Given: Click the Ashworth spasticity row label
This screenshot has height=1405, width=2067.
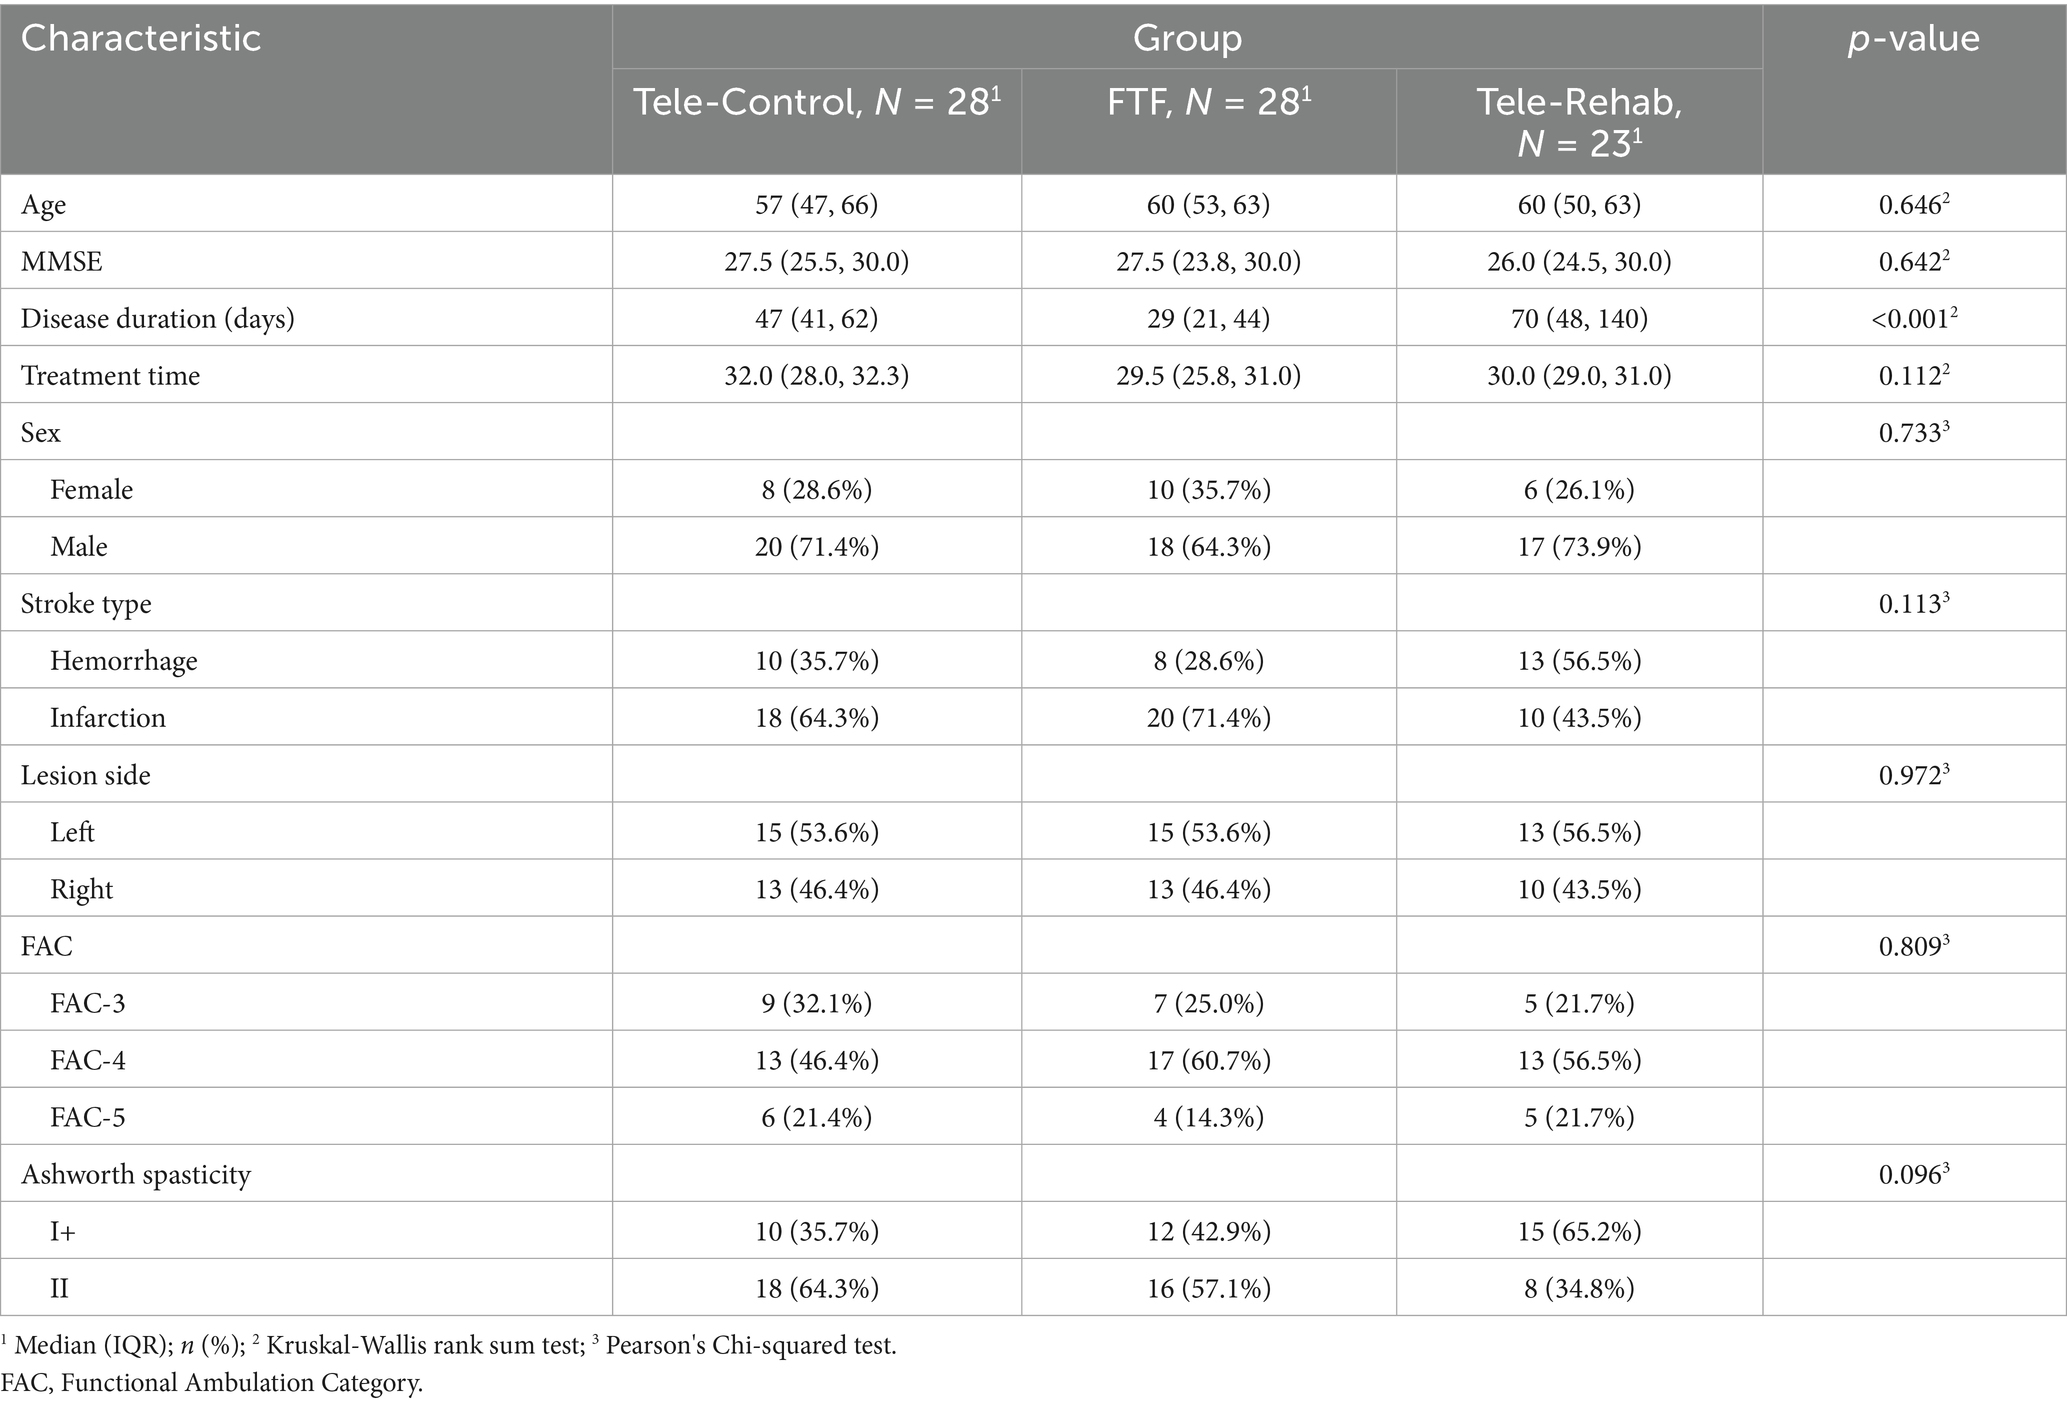Looking at the screenshot, I should 136,1174.
